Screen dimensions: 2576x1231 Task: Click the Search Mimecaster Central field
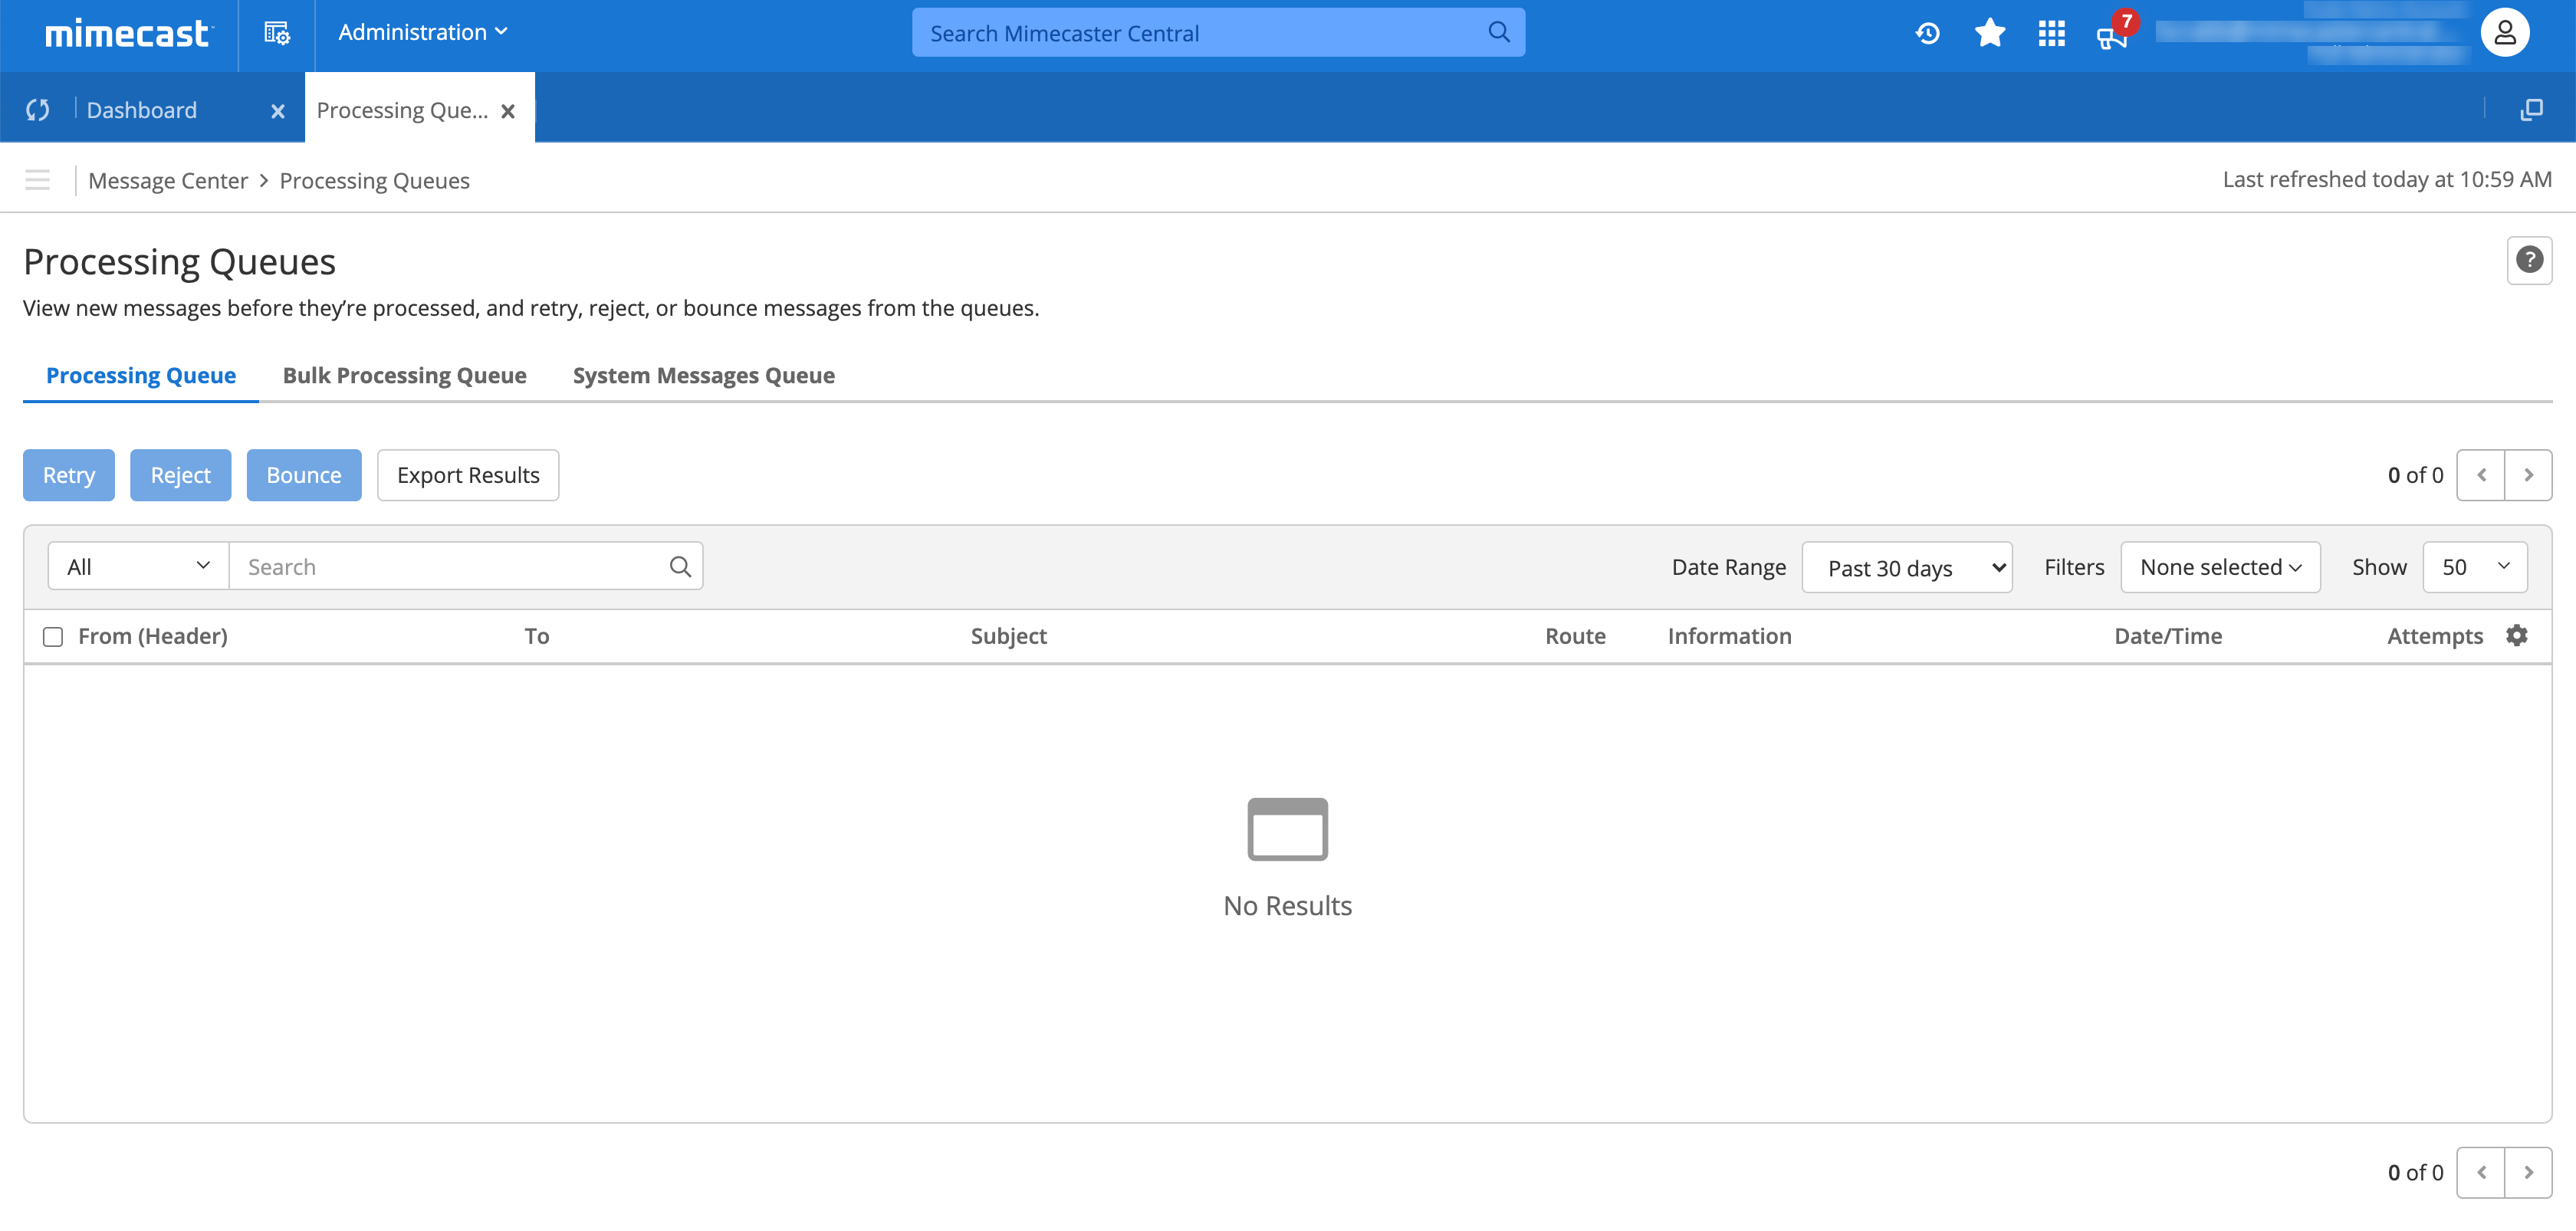point(1200,33)
